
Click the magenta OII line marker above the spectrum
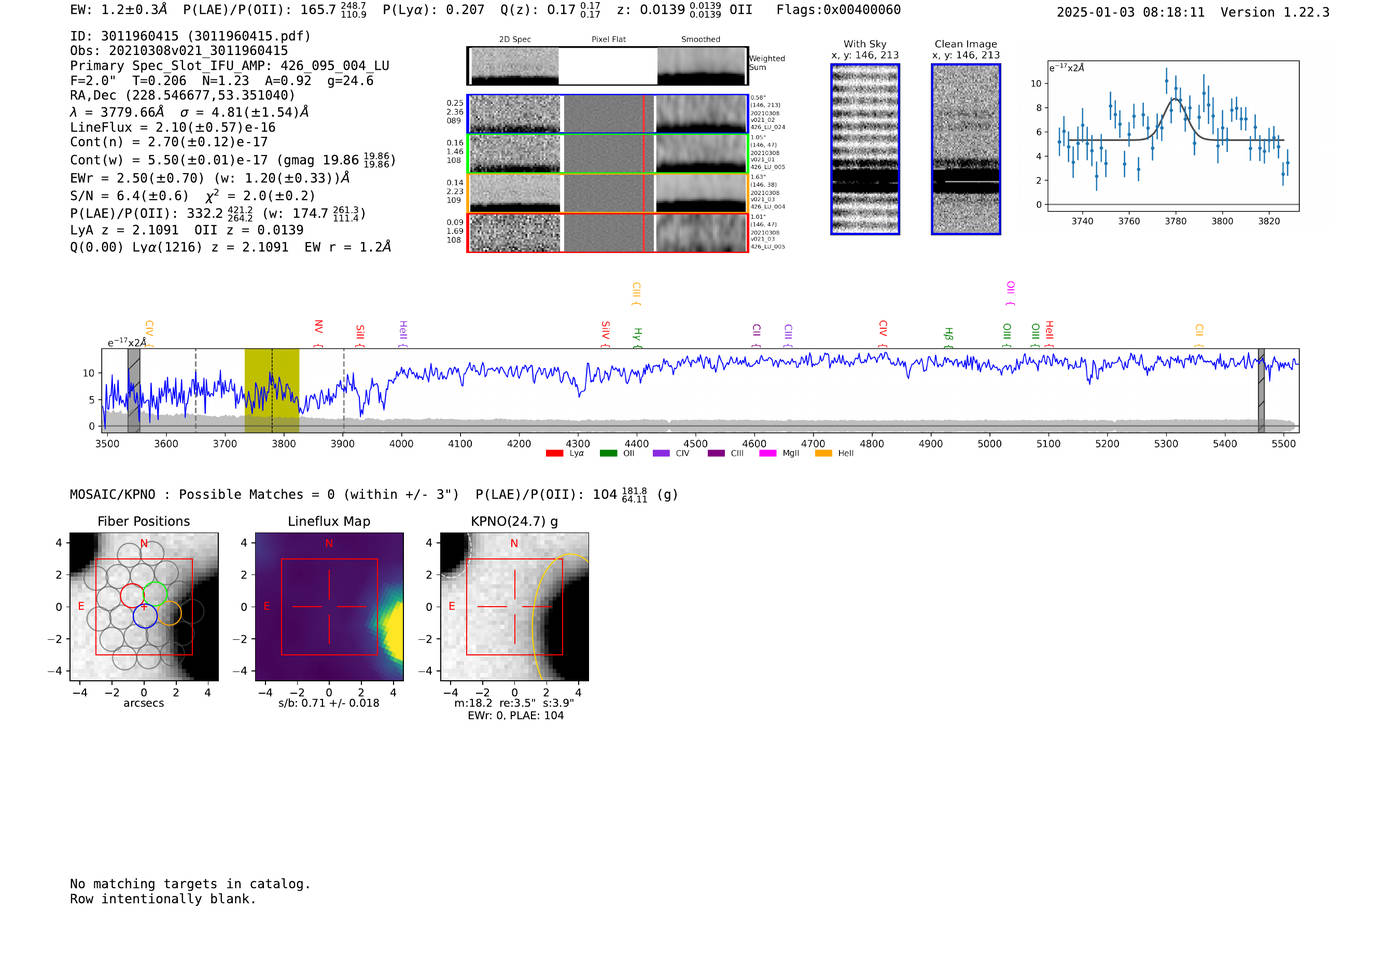pos(1010,292)
